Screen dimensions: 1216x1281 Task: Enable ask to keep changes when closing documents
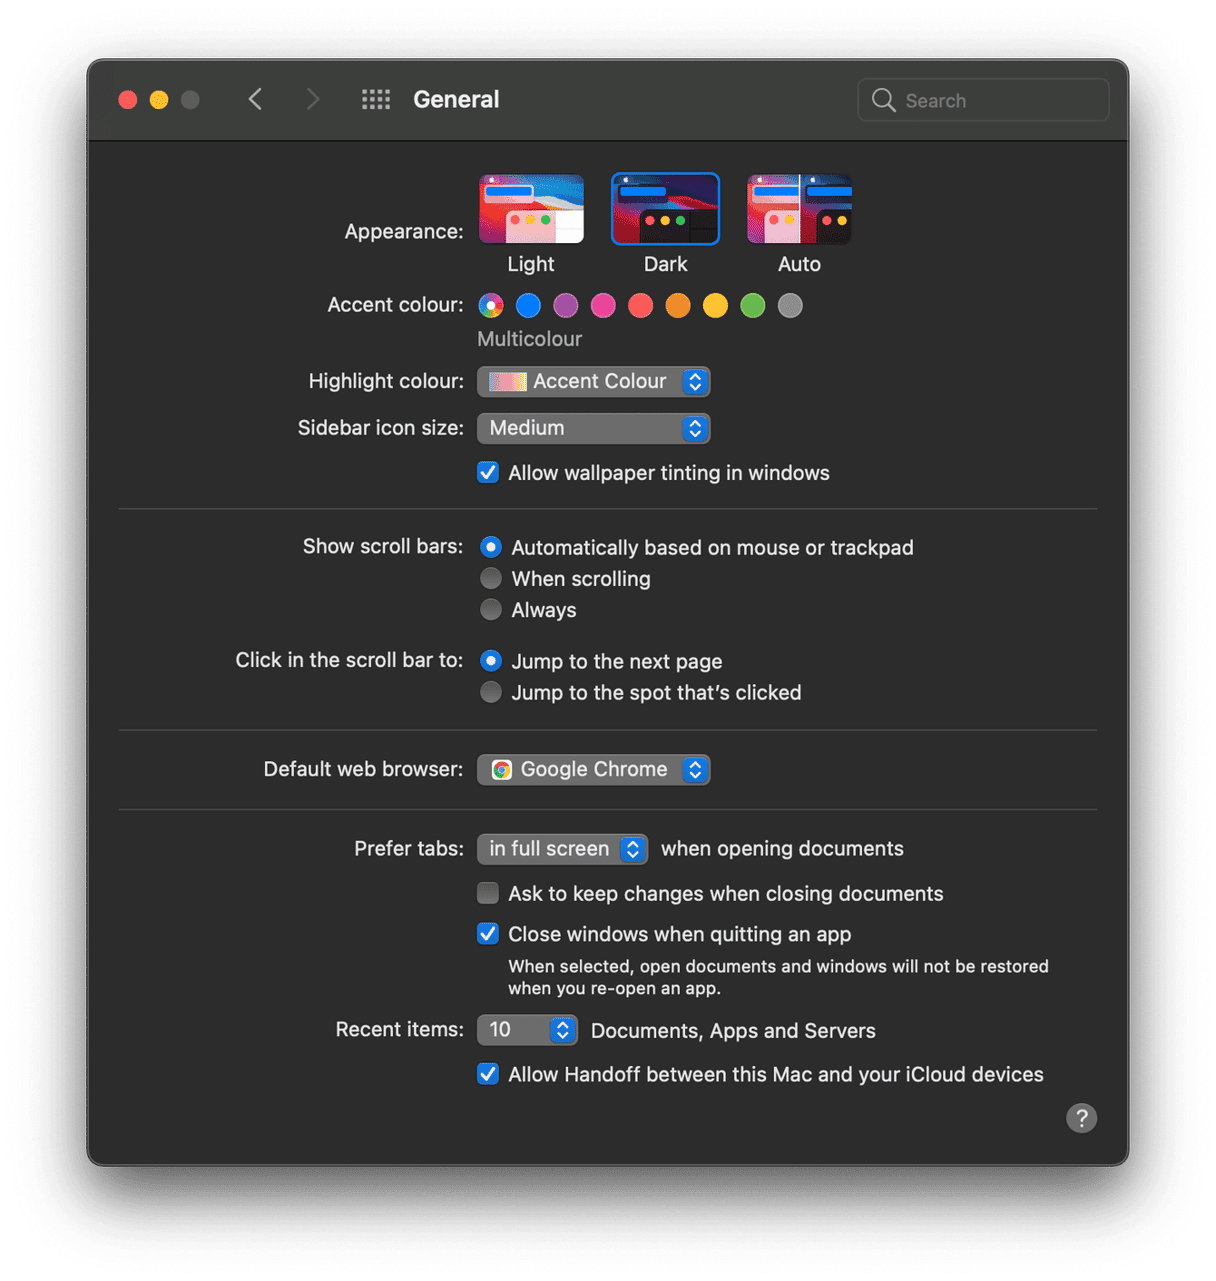coord(487,892)
